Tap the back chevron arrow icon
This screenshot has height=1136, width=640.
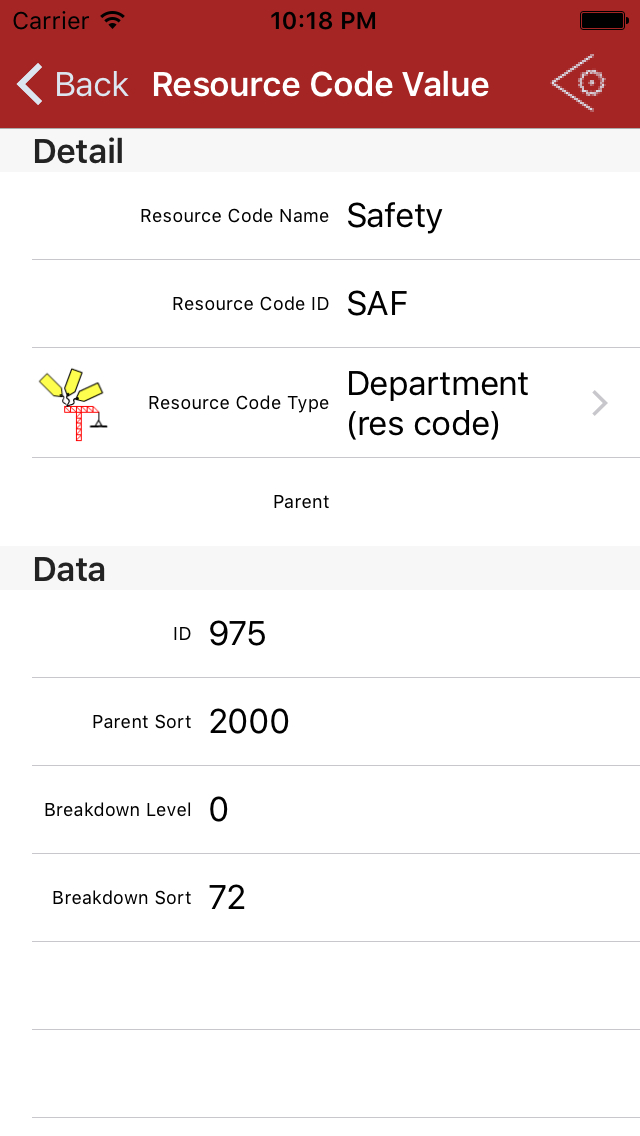[x=30, y=84]
